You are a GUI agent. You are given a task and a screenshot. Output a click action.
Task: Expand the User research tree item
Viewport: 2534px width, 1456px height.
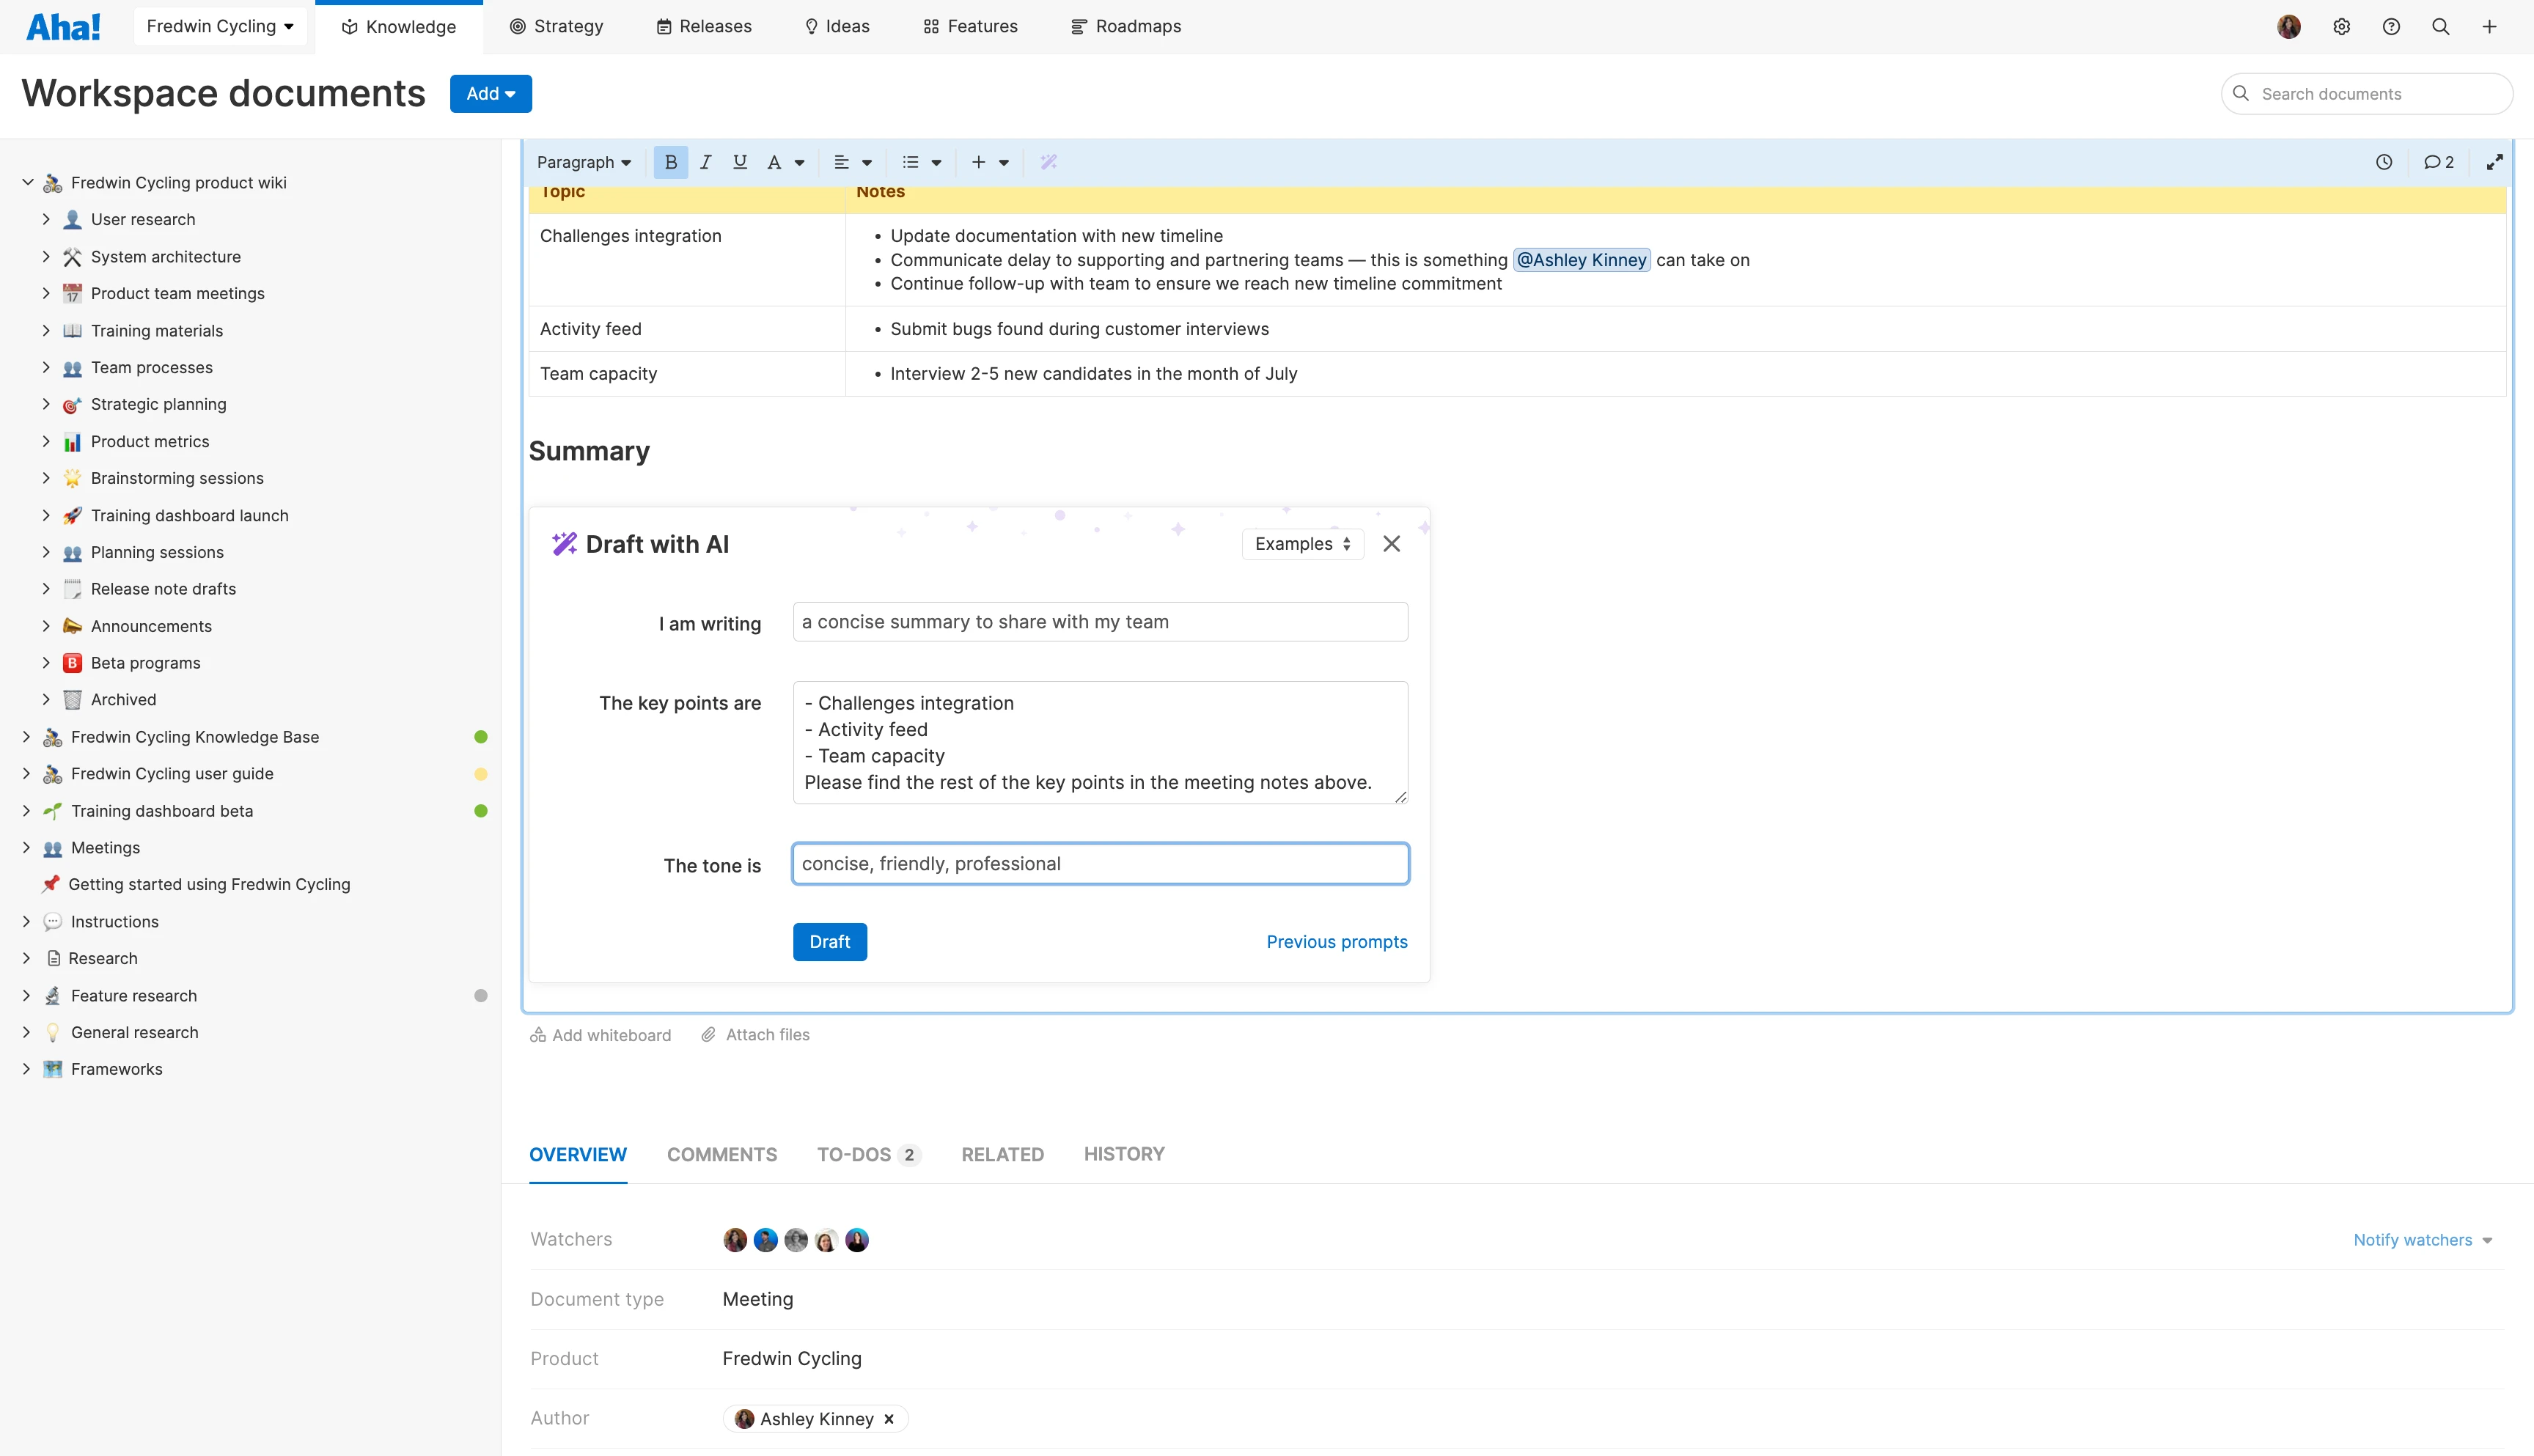point(46,219)
